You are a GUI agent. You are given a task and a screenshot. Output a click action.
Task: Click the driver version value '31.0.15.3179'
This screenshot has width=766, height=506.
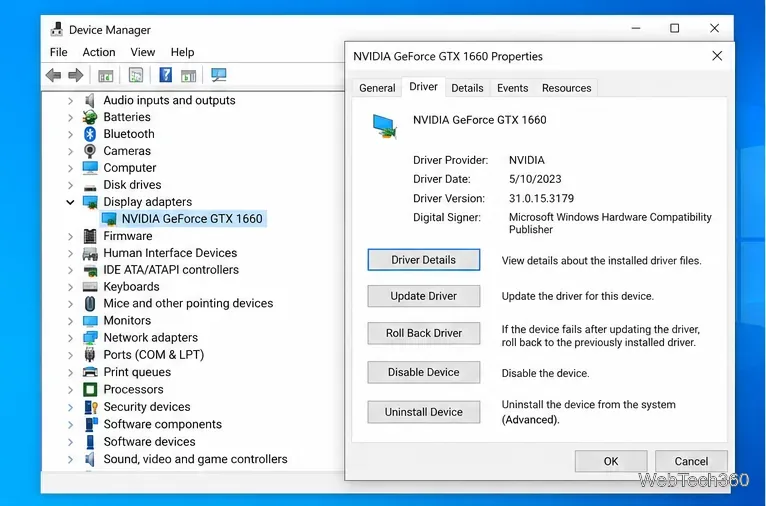pyautogui.click(x=541, y=198)
